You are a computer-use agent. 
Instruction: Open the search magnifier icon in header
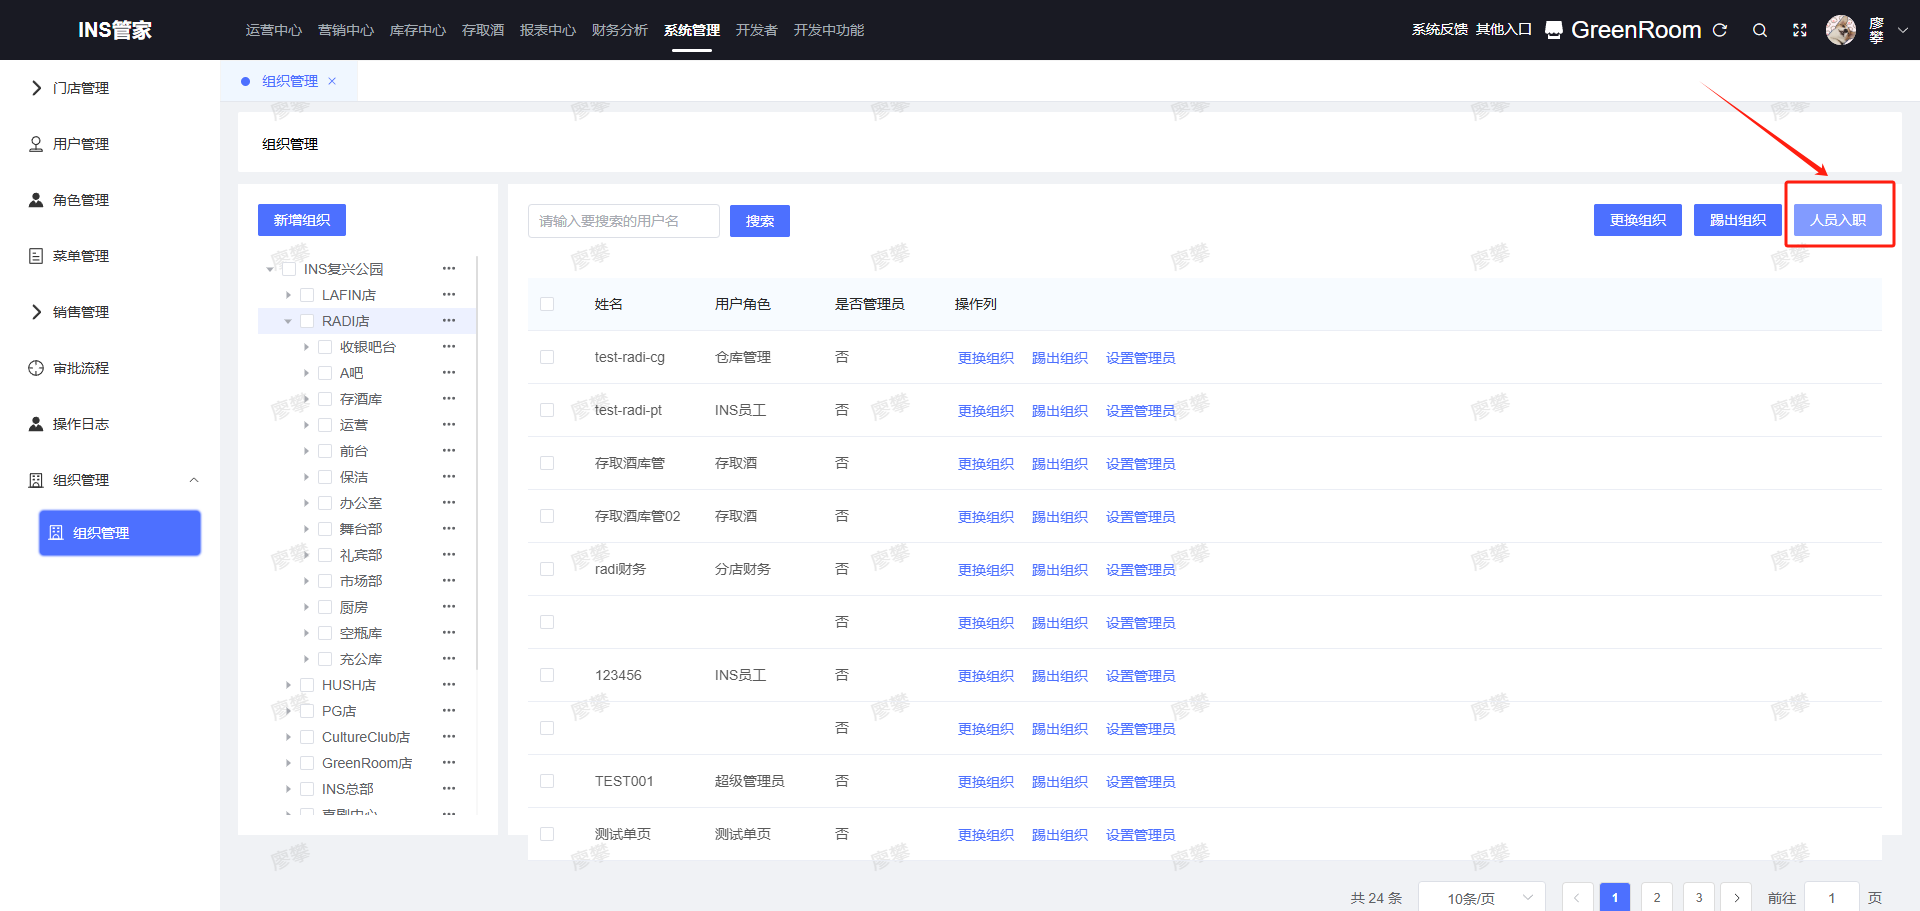[1760, 30]
